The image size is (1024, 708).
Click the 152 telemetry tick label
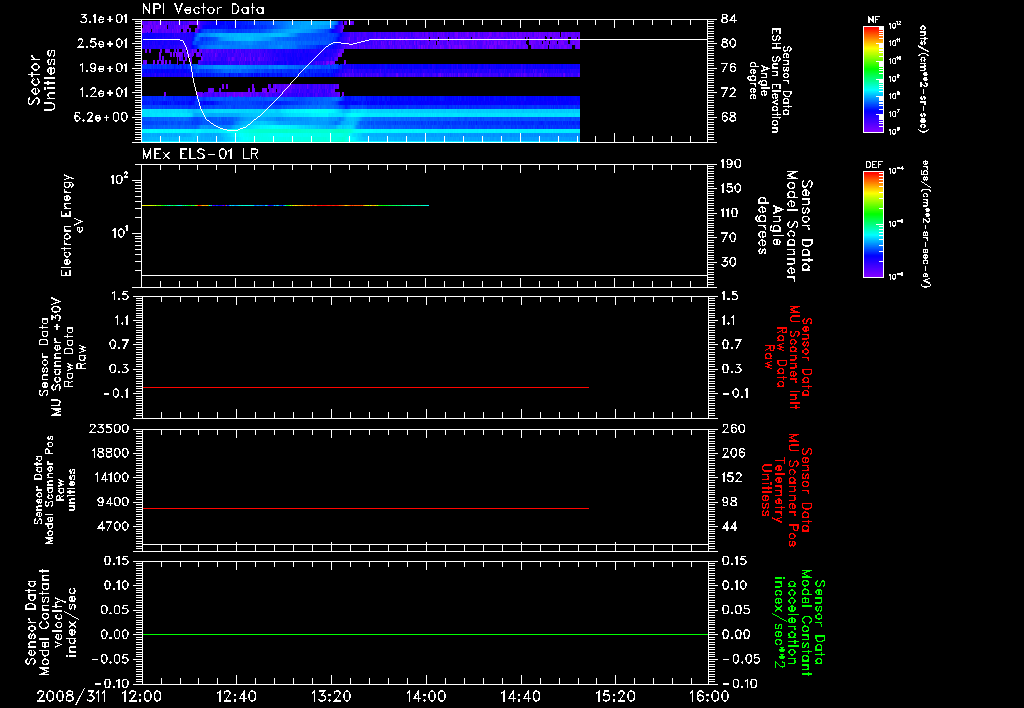[731, 477]
